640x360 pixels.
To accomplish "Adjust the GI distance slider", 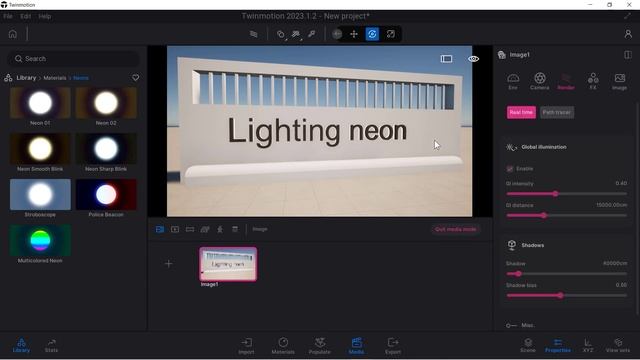I will [567, 215].
